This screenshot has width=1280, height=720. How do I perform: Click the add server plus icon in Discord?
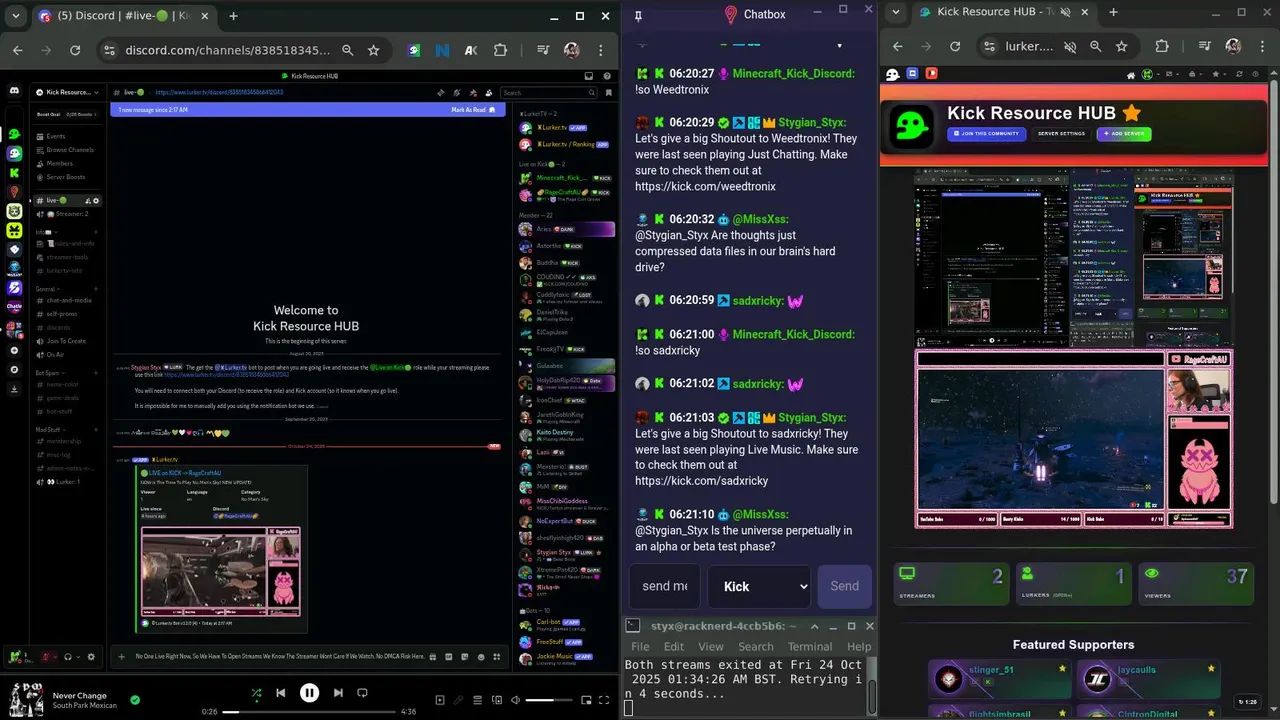(14, 350)
